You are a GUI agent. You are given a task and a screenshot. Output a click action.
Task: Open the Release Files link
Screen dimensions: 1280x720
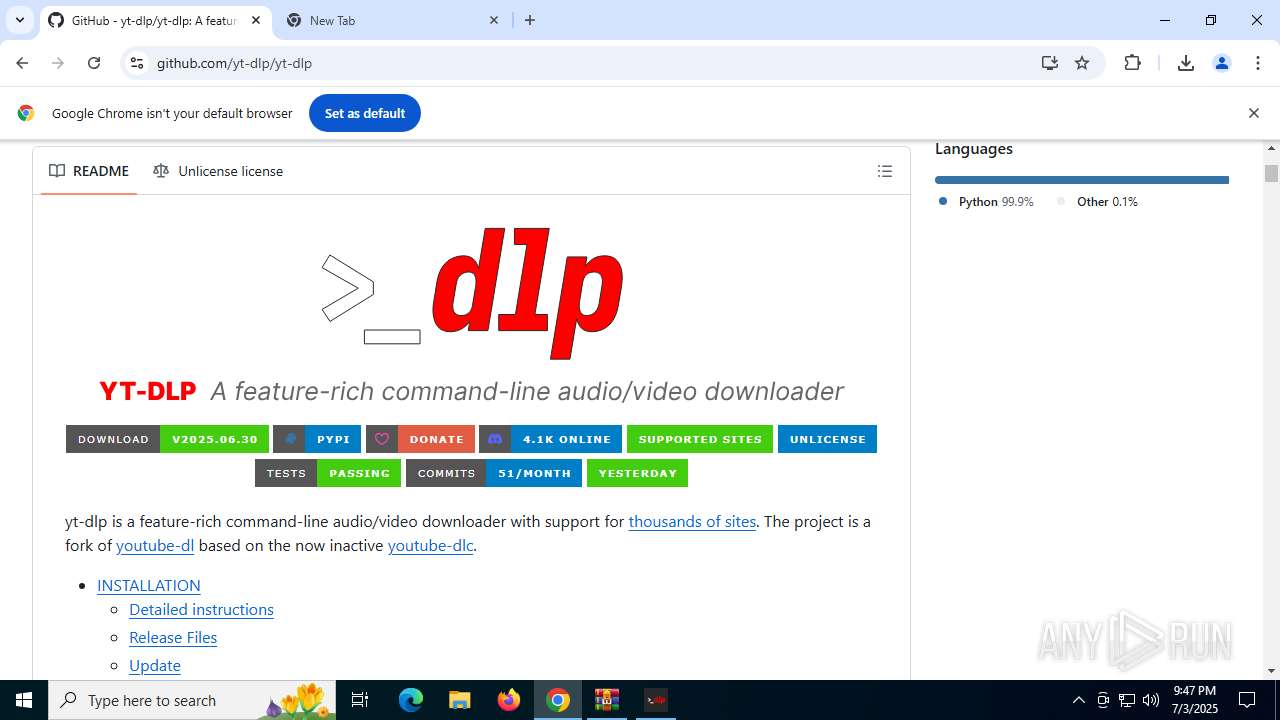click(173, 637)
